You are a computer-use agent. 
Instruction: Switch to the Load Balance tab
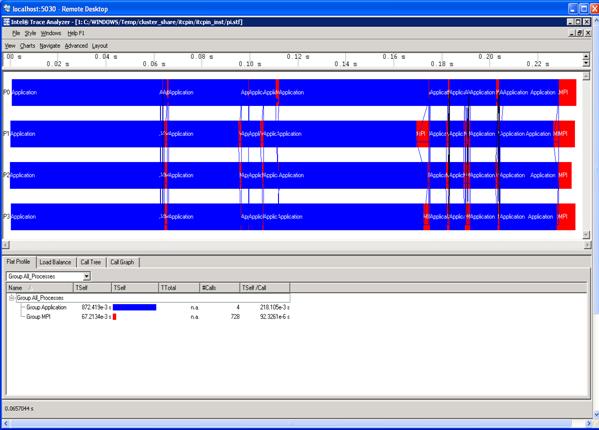(x=55, y=262)
